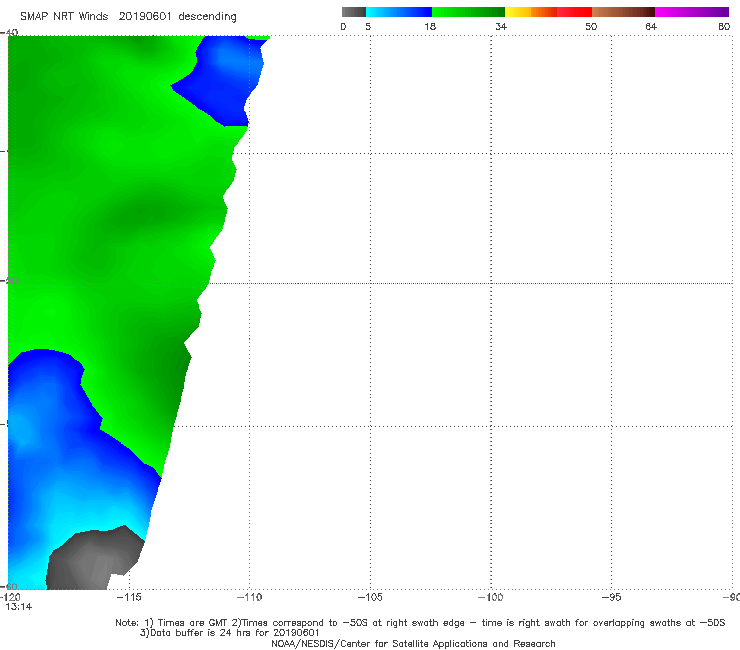This screenshot has width=740, height=650.
Task: Click the note line beginning 'Note: 1) Times are GMT'
Action: point(420,623)
